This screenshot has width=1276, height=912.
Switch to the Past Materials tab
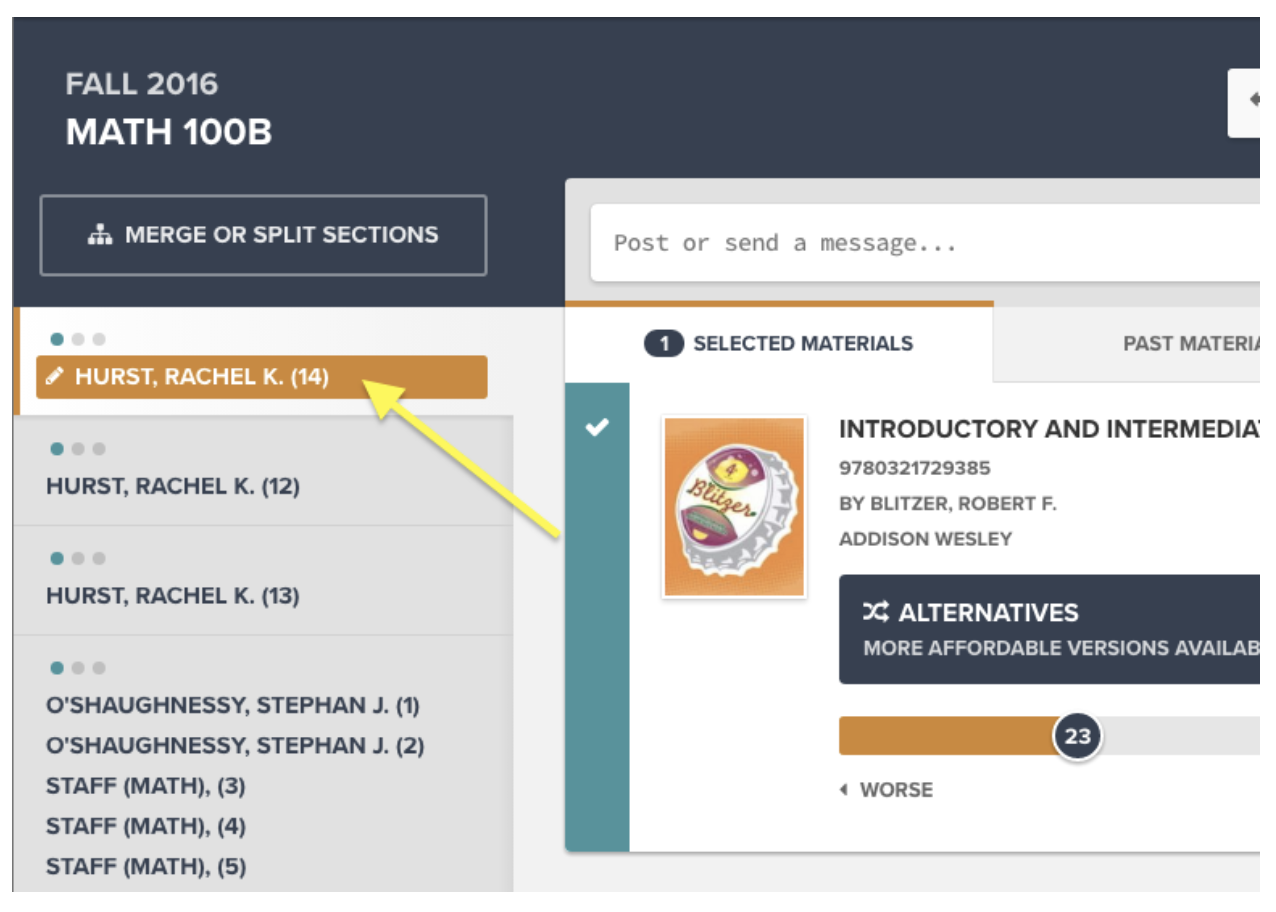[x=1190, y=344]
